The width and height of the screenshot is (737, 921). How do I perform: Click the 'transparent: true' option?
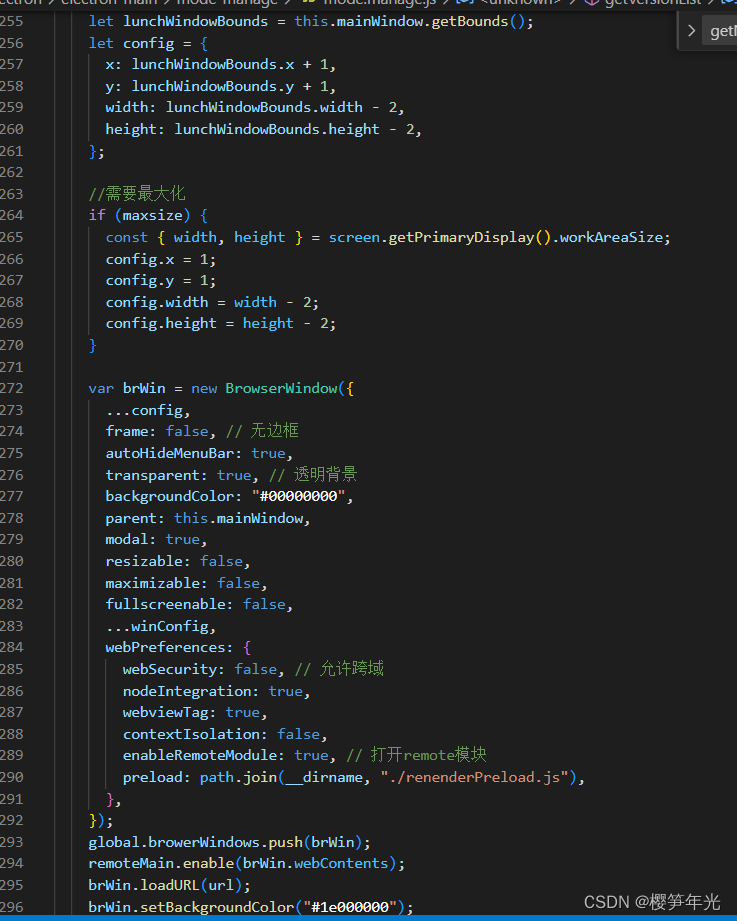click(178, 475)
